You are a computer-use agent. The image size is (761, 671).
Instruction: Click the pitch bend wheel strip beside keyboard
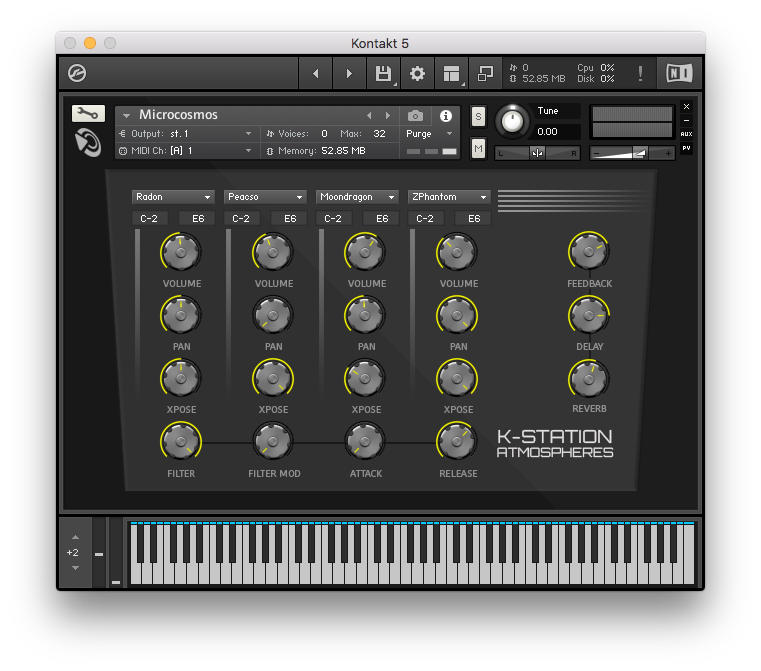click(99, 553)
